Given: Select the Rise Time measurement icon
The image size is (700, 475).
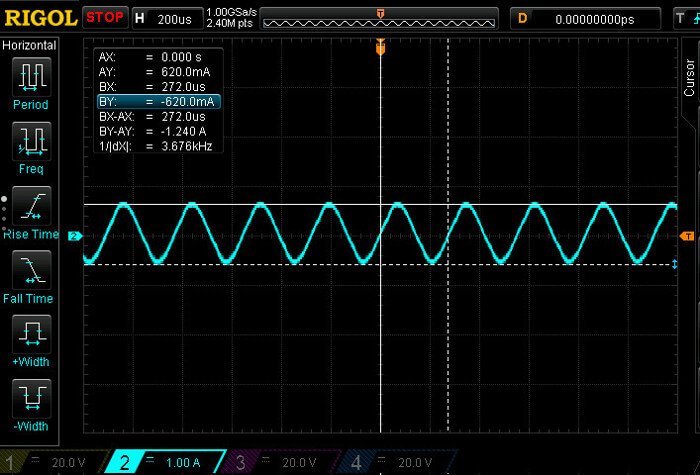Looking at the screenshot, I should coord(31,206).
